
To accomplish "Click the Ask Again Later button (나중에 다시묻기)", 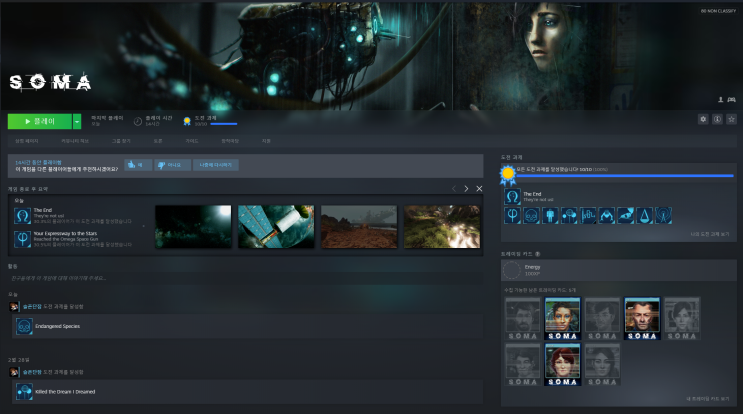I will (x=216, y=165).
